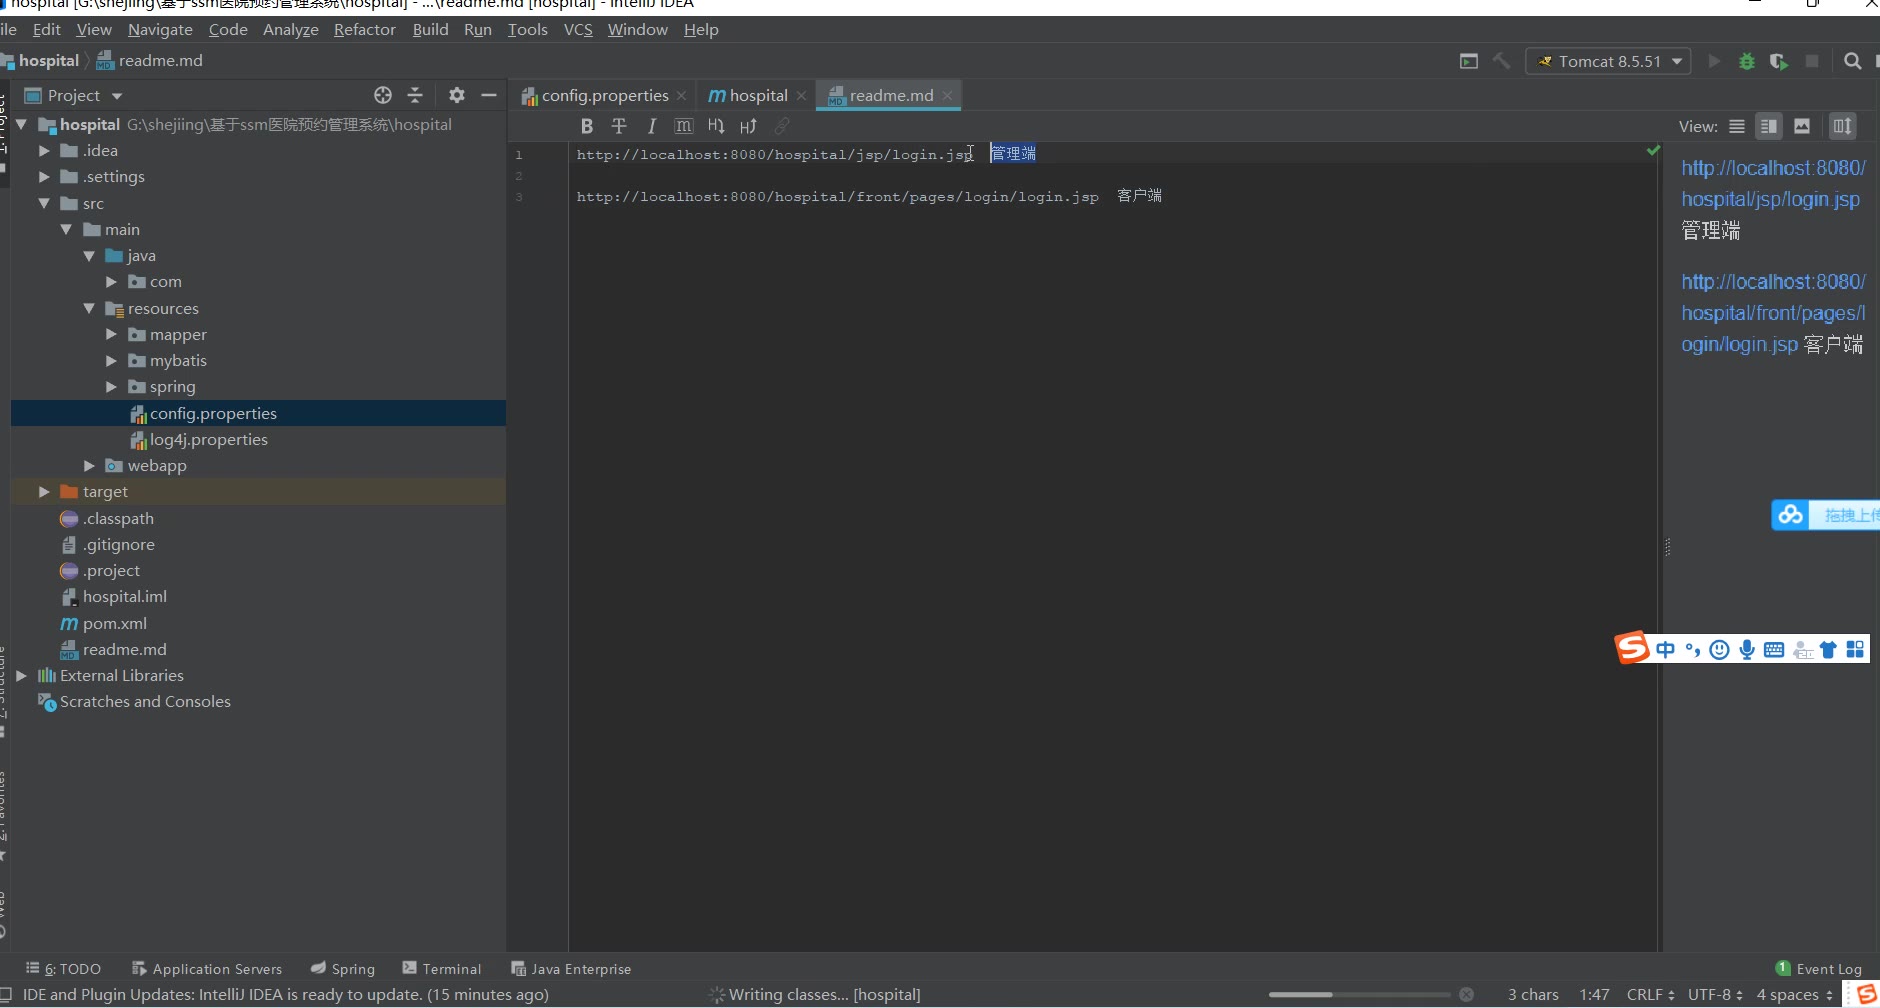Open Tomcat 8.5.51 run configuration dropdown
Image resolution: width=1880 pixels, height=1008 pixels.
(1609, 61)
